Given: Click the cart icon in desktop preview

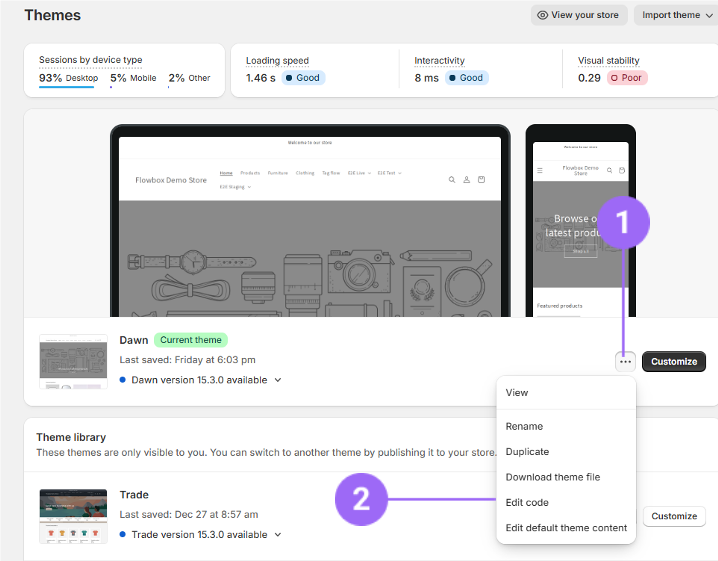Looking at the screenshot, I should click(x=481, y=180).
